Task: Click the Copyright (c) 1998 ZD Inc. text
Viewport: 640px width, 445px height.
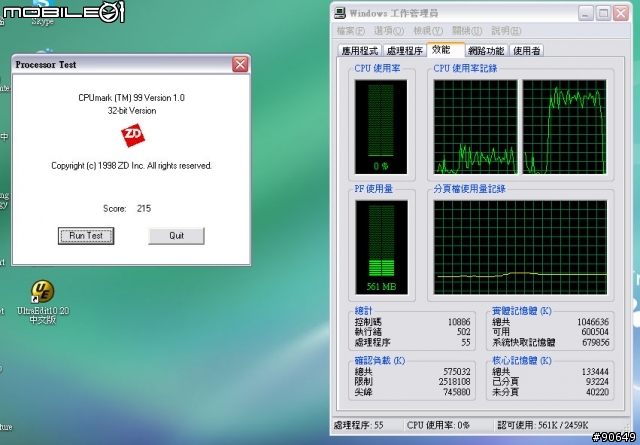Action: point(131,166)
